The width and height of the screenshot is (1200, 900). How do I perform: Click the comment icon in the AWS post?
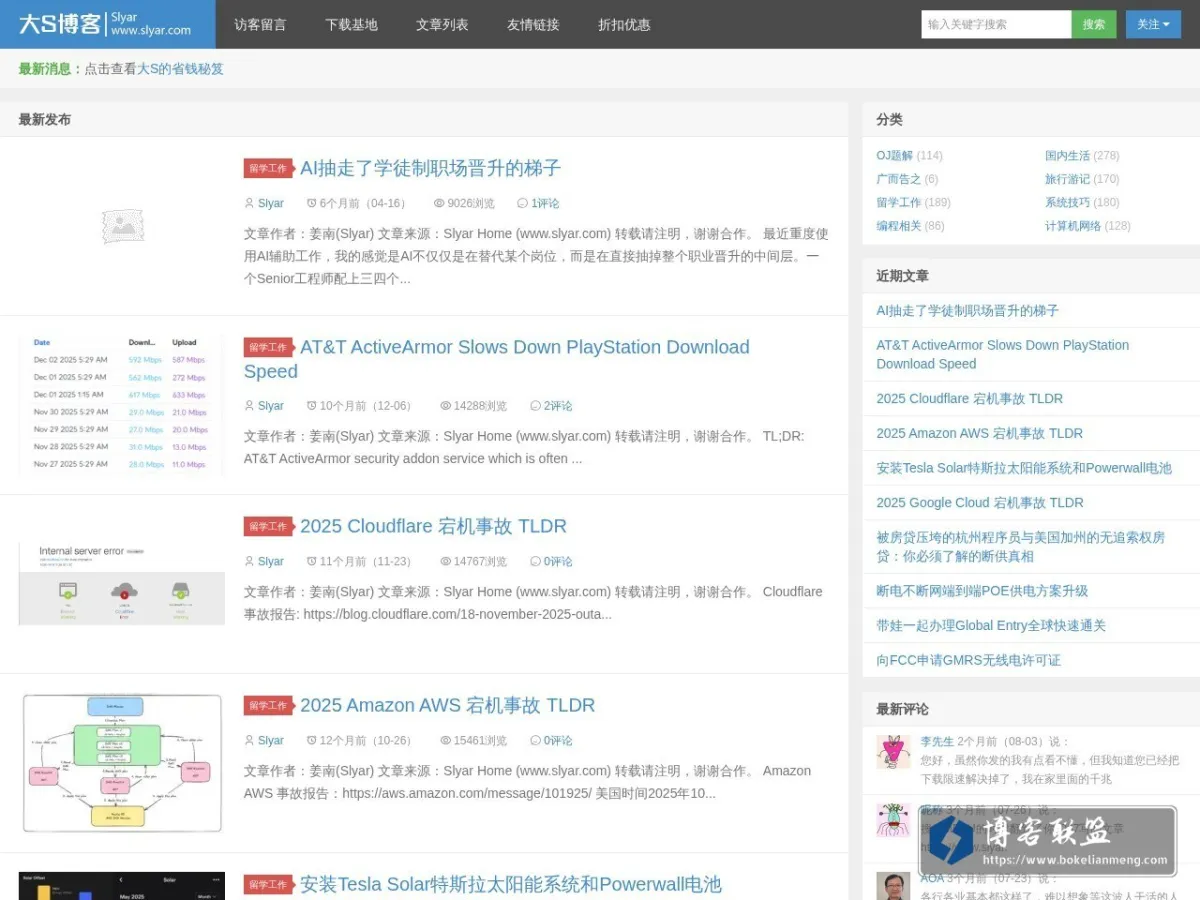click(x=536, y=740)
